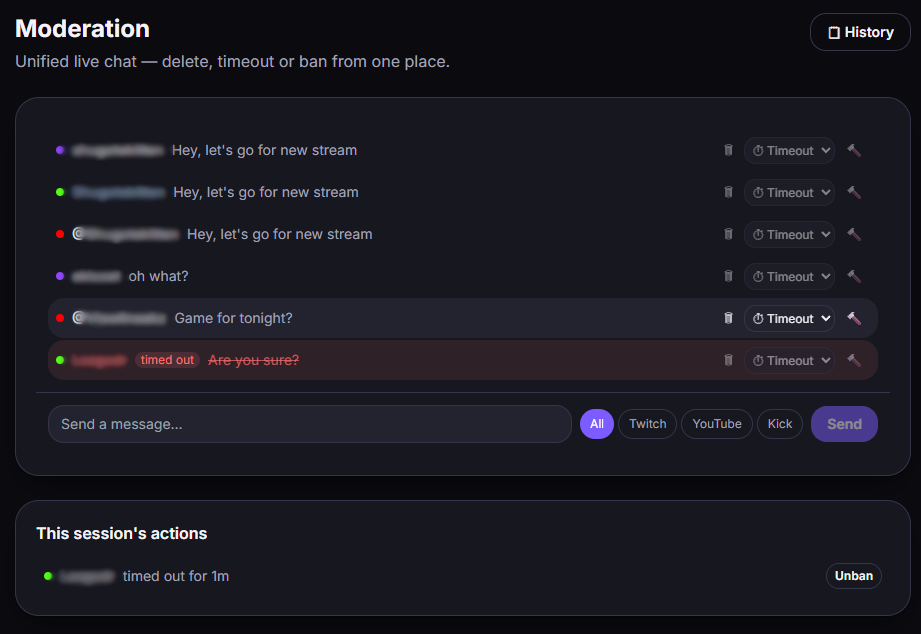Open the History view
Image resolution: width=921 pixels, height=634 pixels.
pyautogui.click(x=860, y=32)
